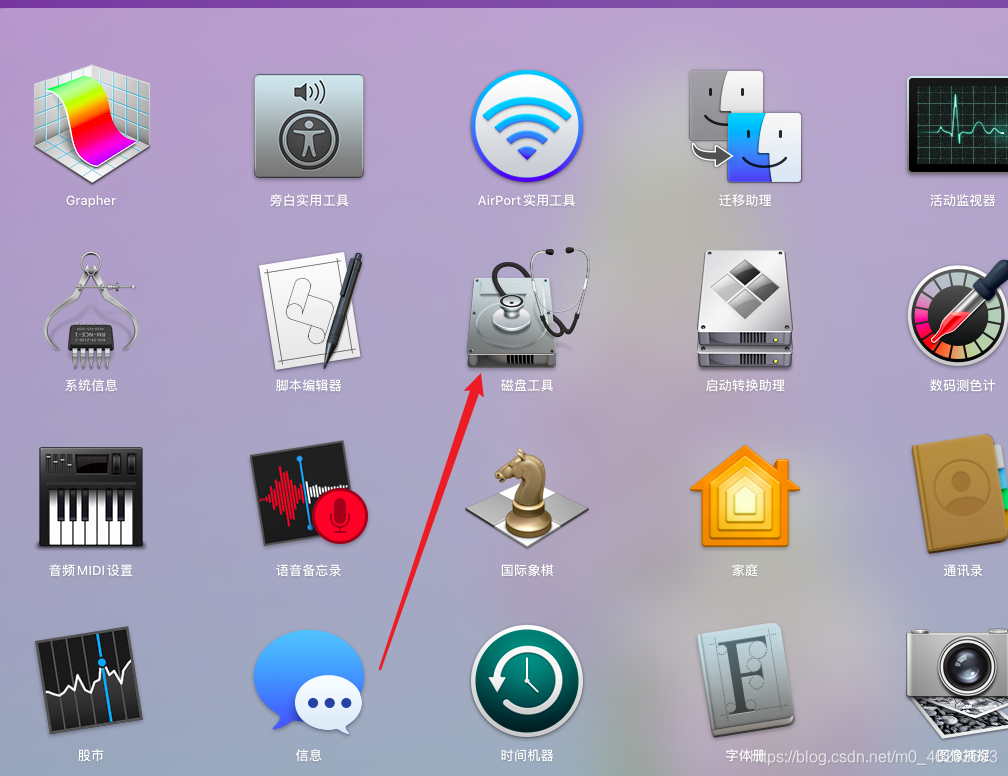Viewport: 1008px width, 776px height.
Task: Open 音频MIDI设置 keyboard icon
Action: (x=91, y=497)
